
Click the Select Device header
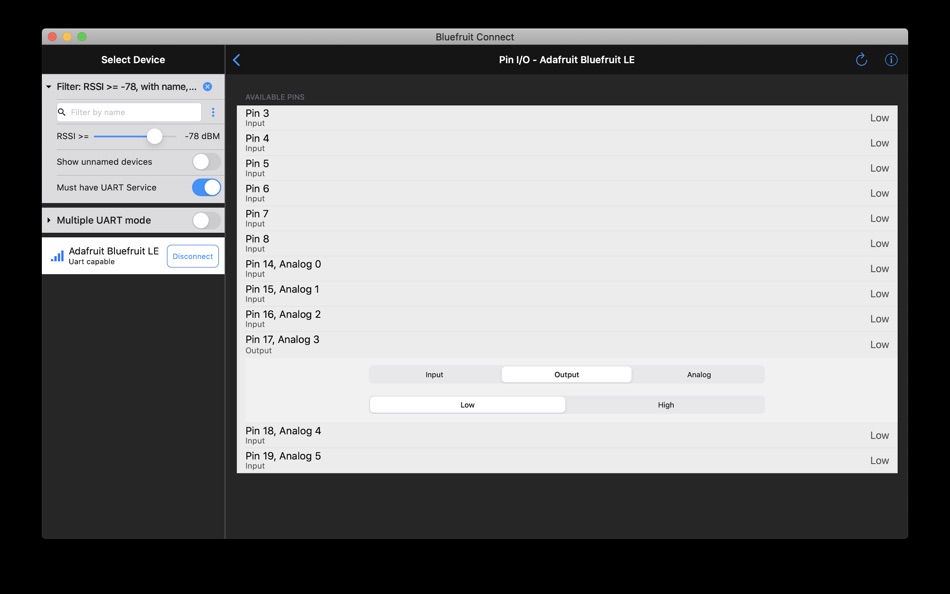tap(133, 59)
